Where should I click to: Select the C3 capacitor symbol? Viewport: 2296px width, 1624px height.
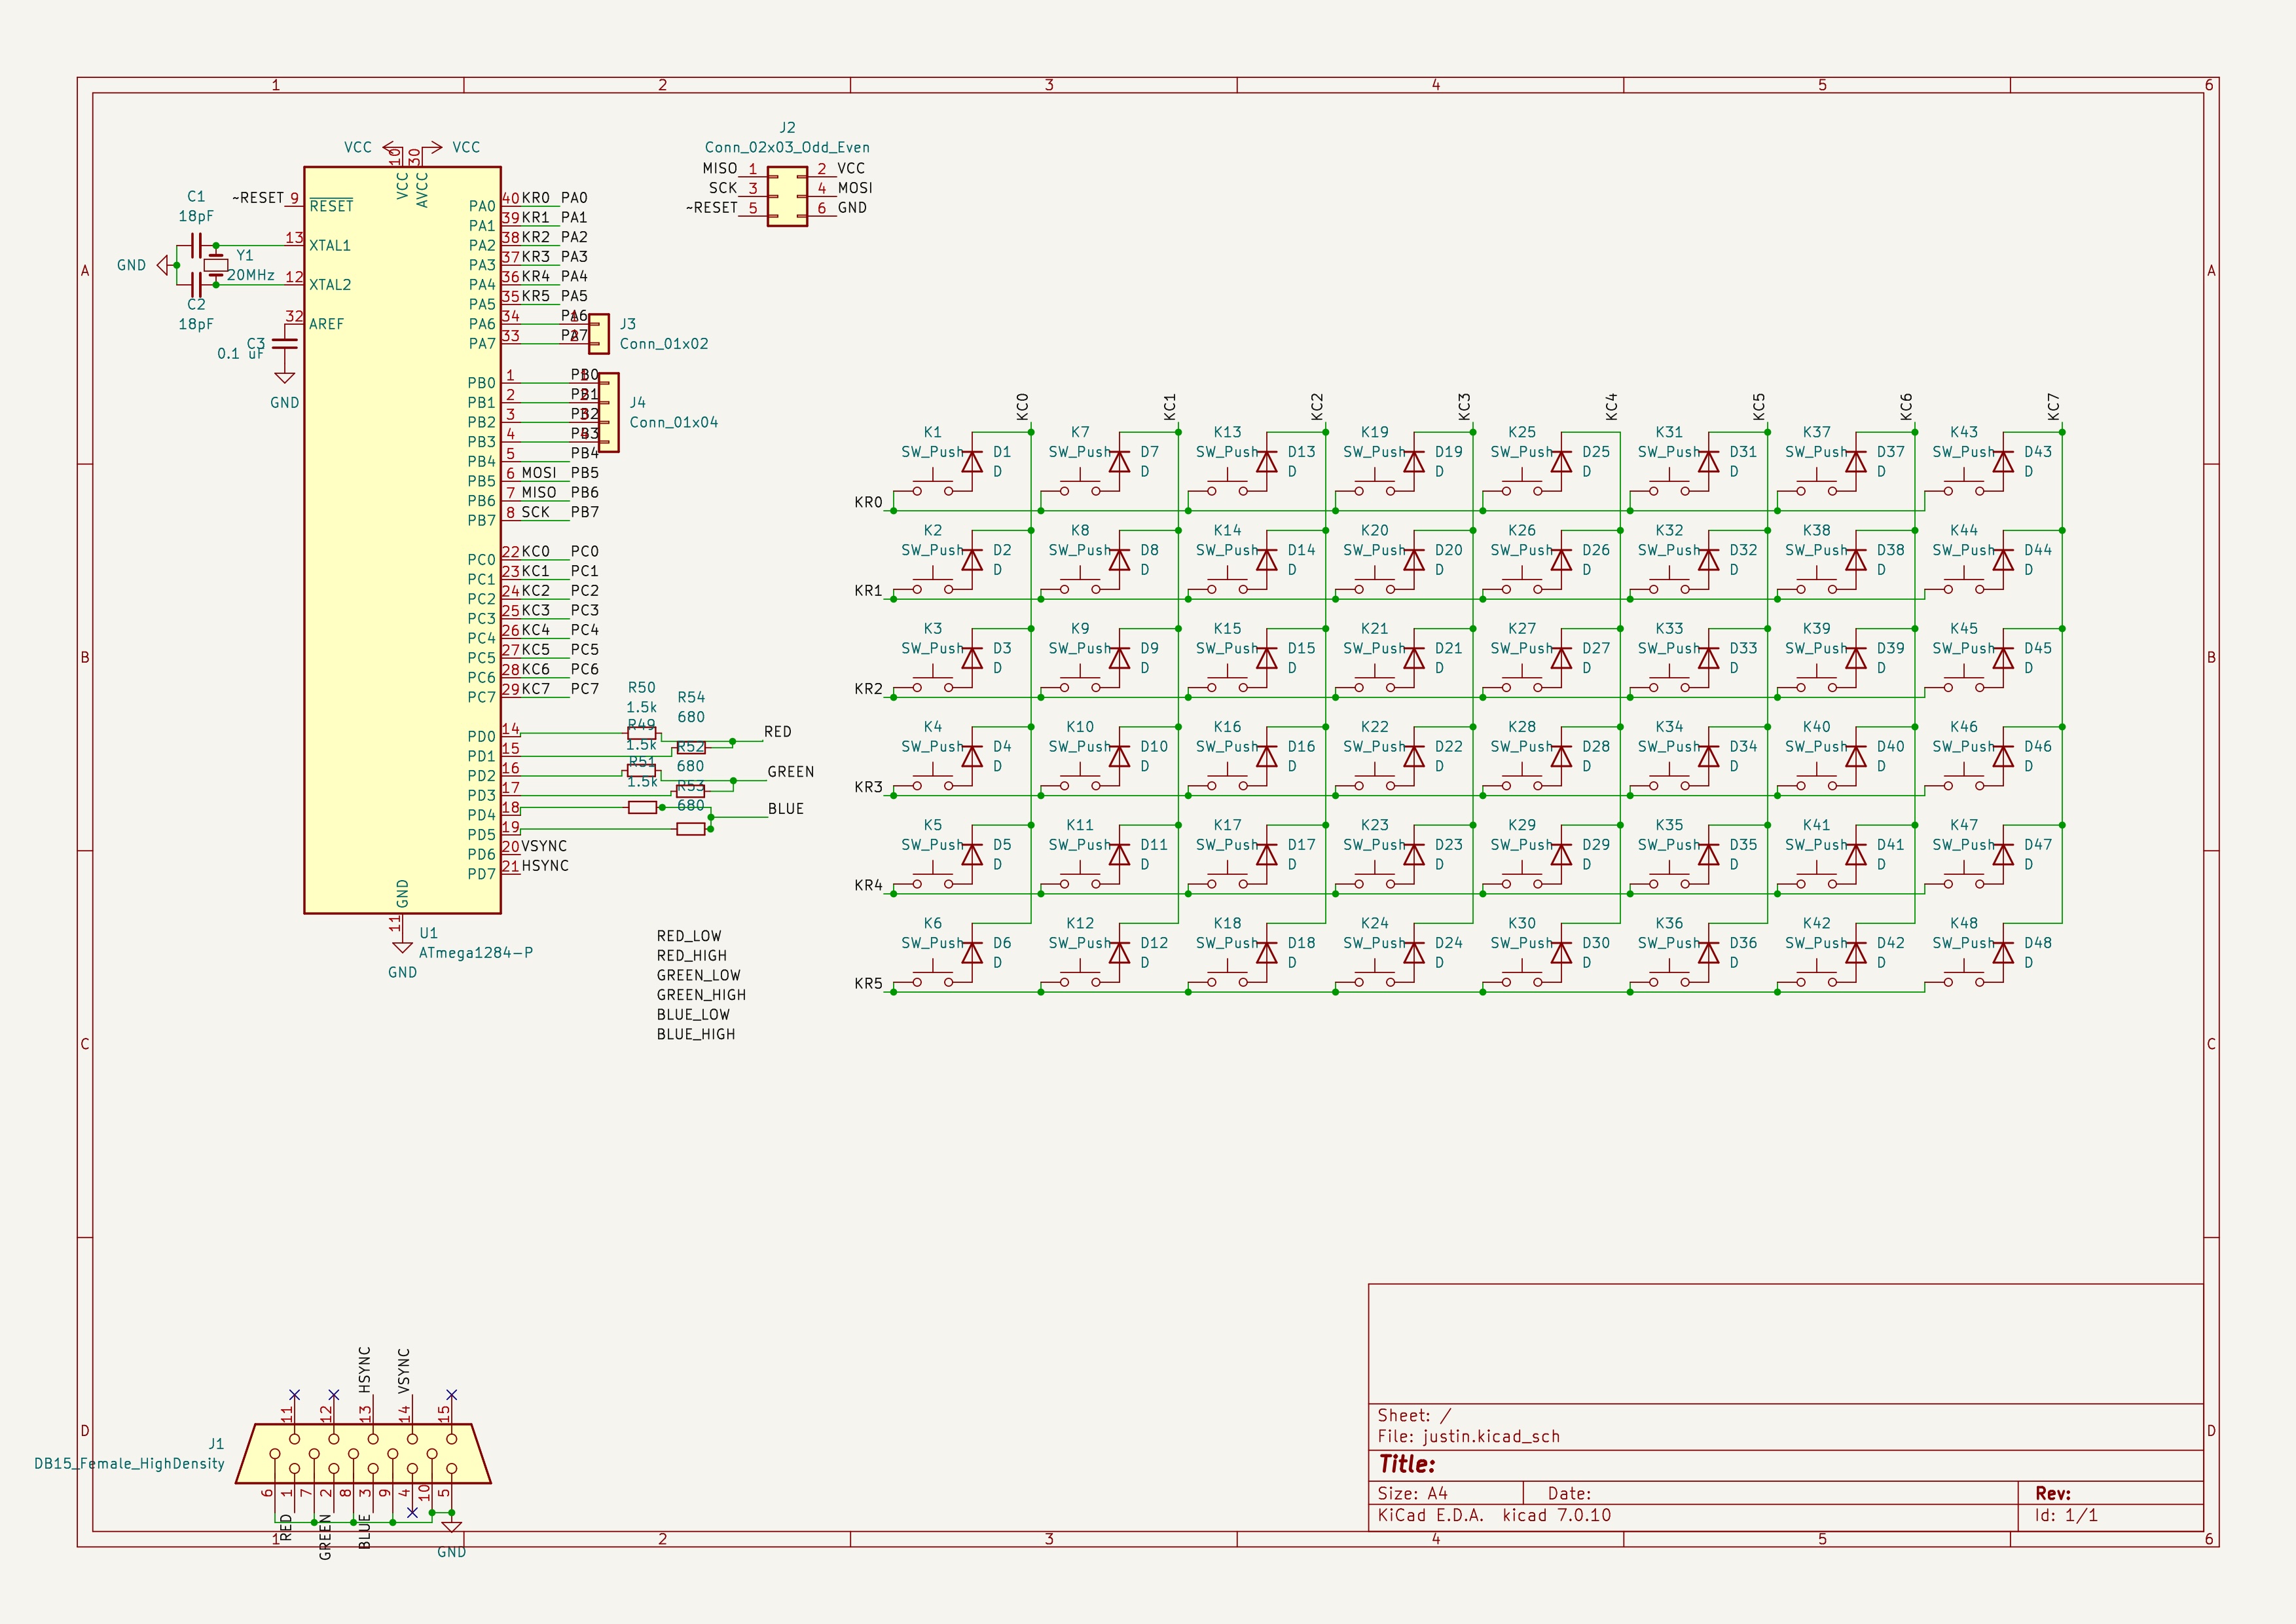click(x=284, y=343)
